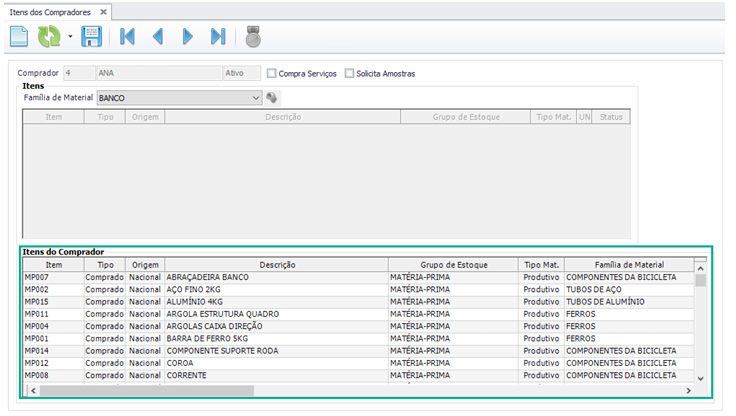The width and height of the screenshot is (736, 416).
Task: Select the Itens dos Compradores tab
Action: point(50,11)
